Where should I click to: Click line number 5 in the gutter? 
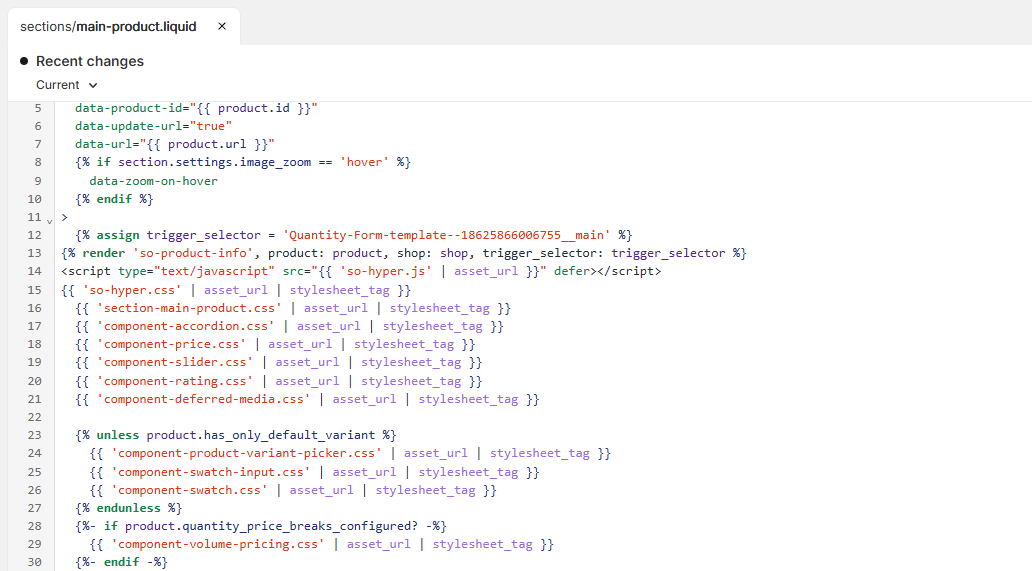tap(38, 108)
